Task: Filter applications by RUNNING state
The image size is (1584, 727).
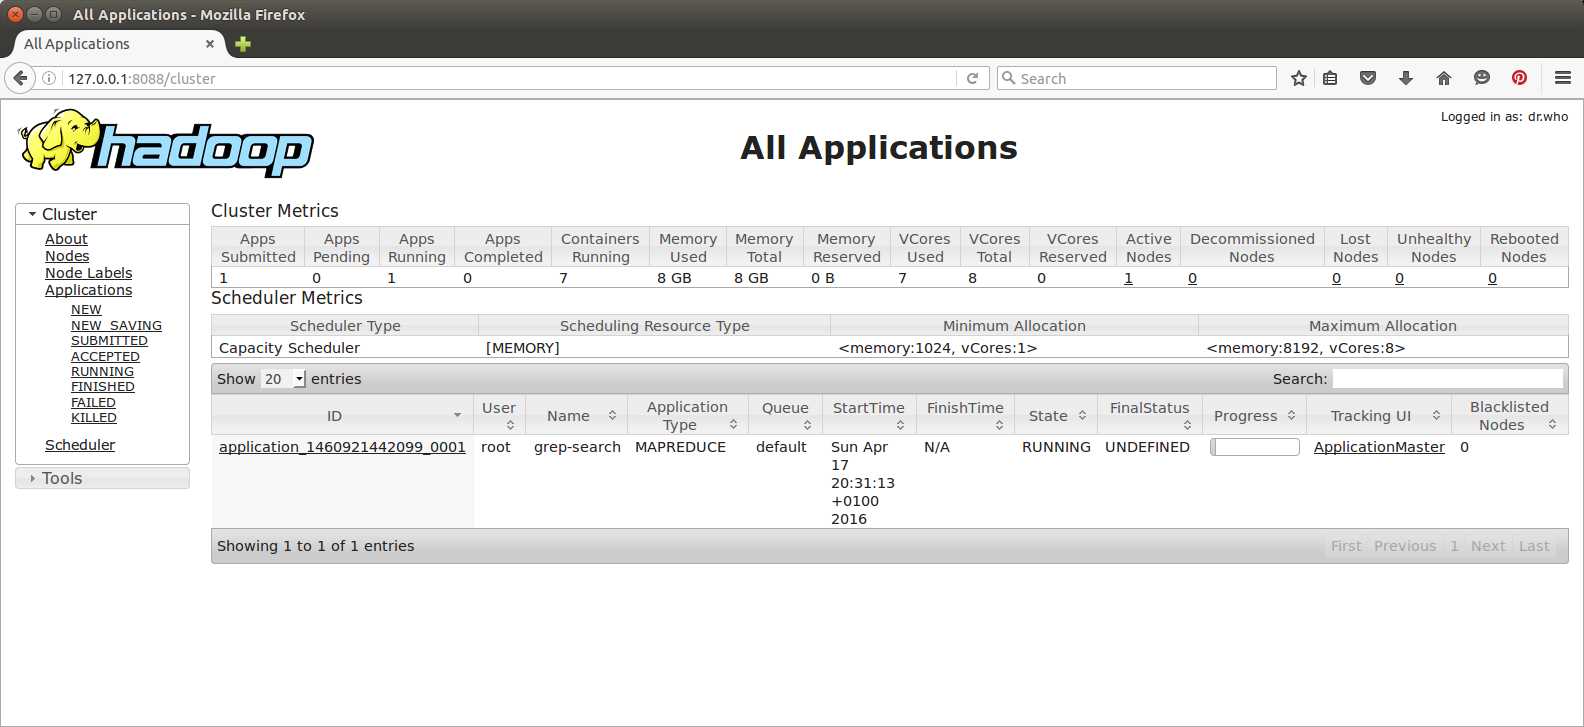Action: click(x=102, y=371)
